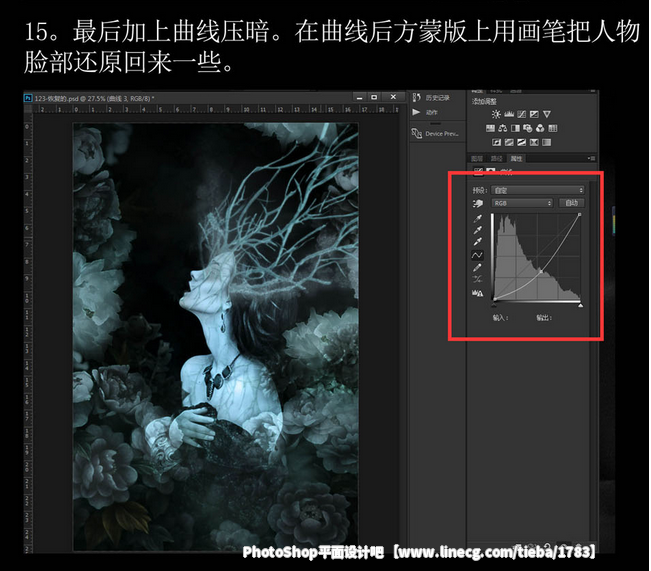Screen dimensions: 651x571
Task: Add a Curves adjustment layer
Action: coord(521,114)
